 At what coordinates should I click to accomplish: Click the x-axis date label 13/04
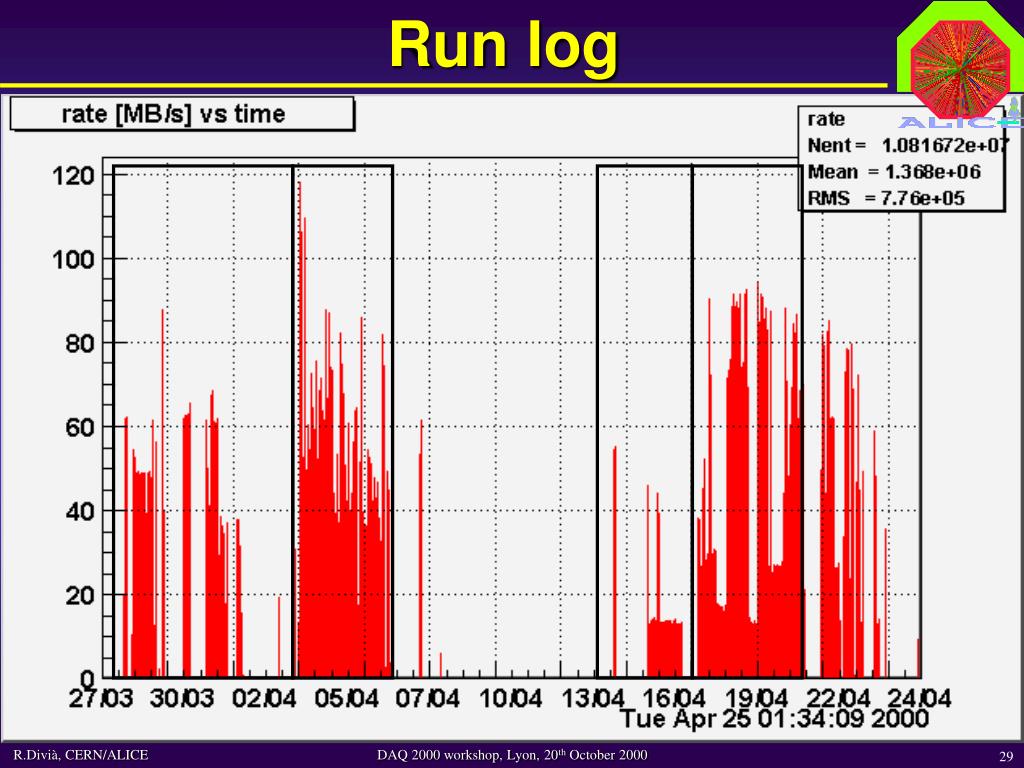(593, 698)
